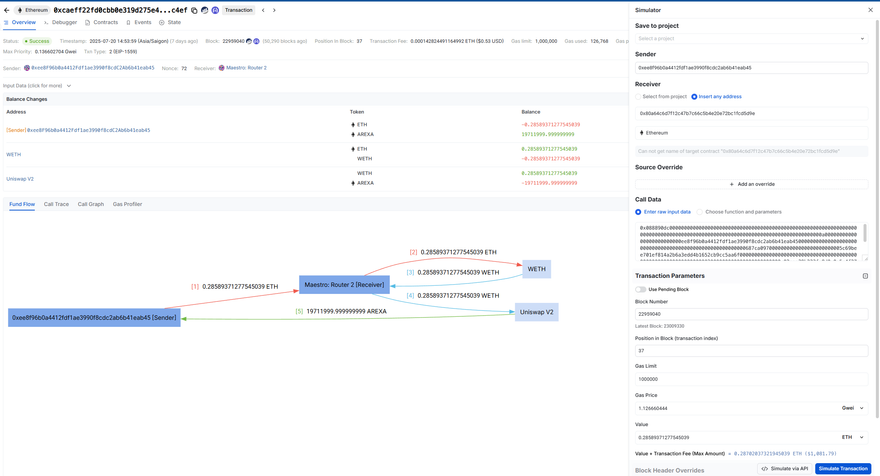
Task: Click the sender address avatar icon
Action: [27, 68]
